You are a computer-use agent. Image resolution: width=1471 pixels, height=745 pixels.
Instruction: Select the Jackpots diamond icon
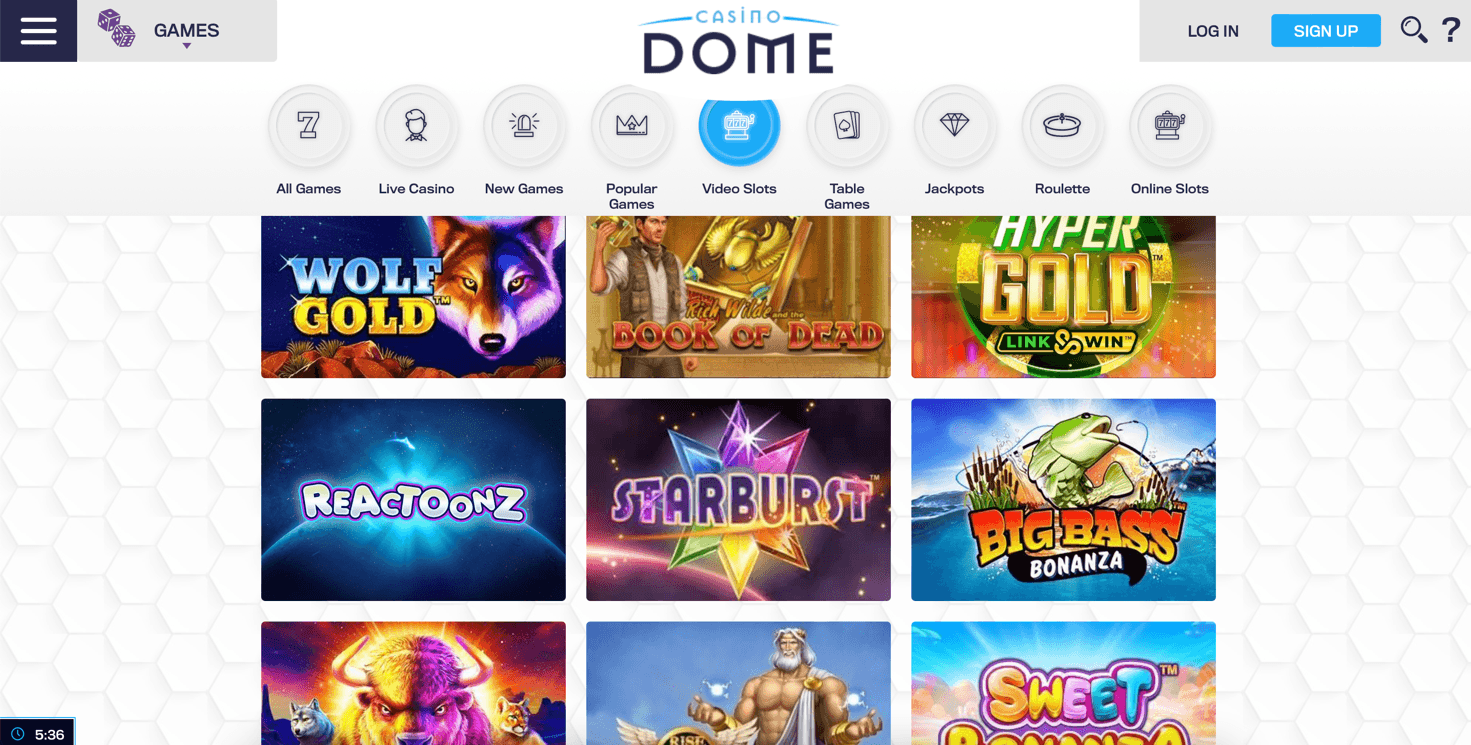click(955, 125)
